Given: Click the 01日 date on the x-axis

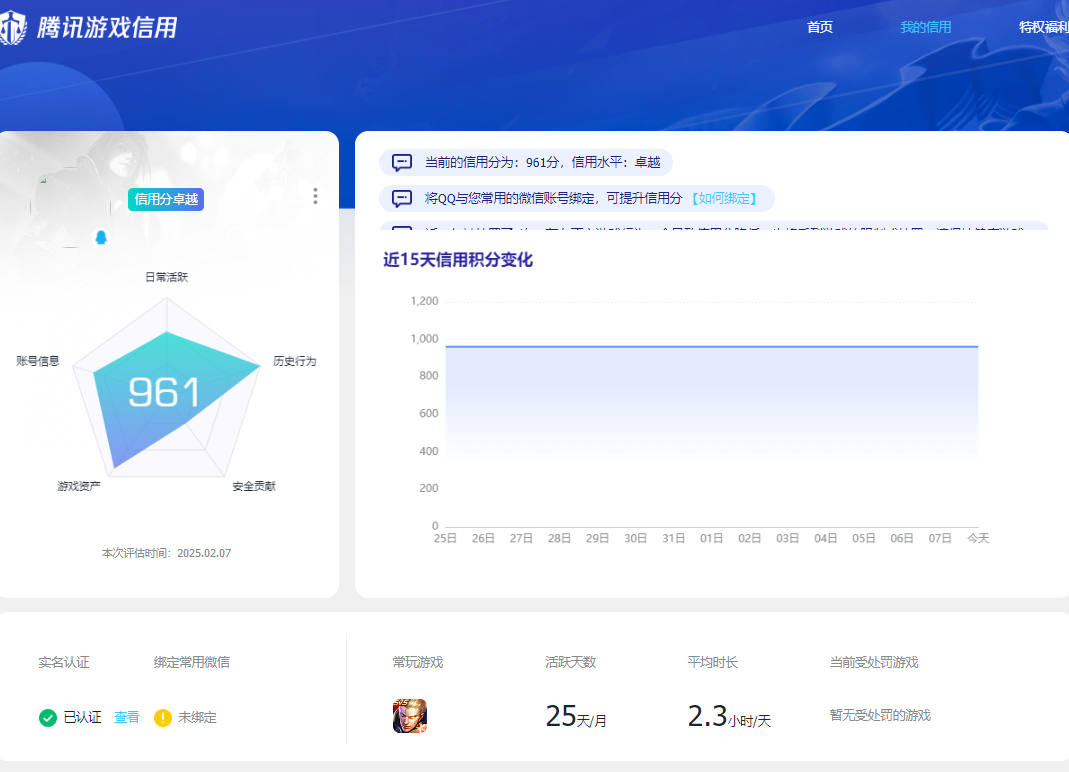Looking at the screenshot, I should click(712, 539).
